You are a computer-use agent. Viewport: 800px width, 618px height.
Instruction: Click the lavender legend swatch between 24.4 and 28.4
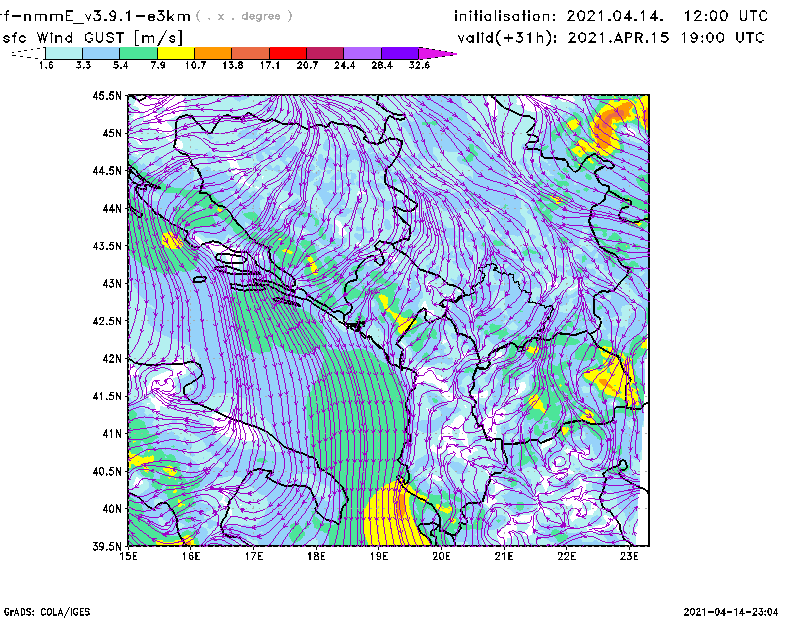click(362, 53)
